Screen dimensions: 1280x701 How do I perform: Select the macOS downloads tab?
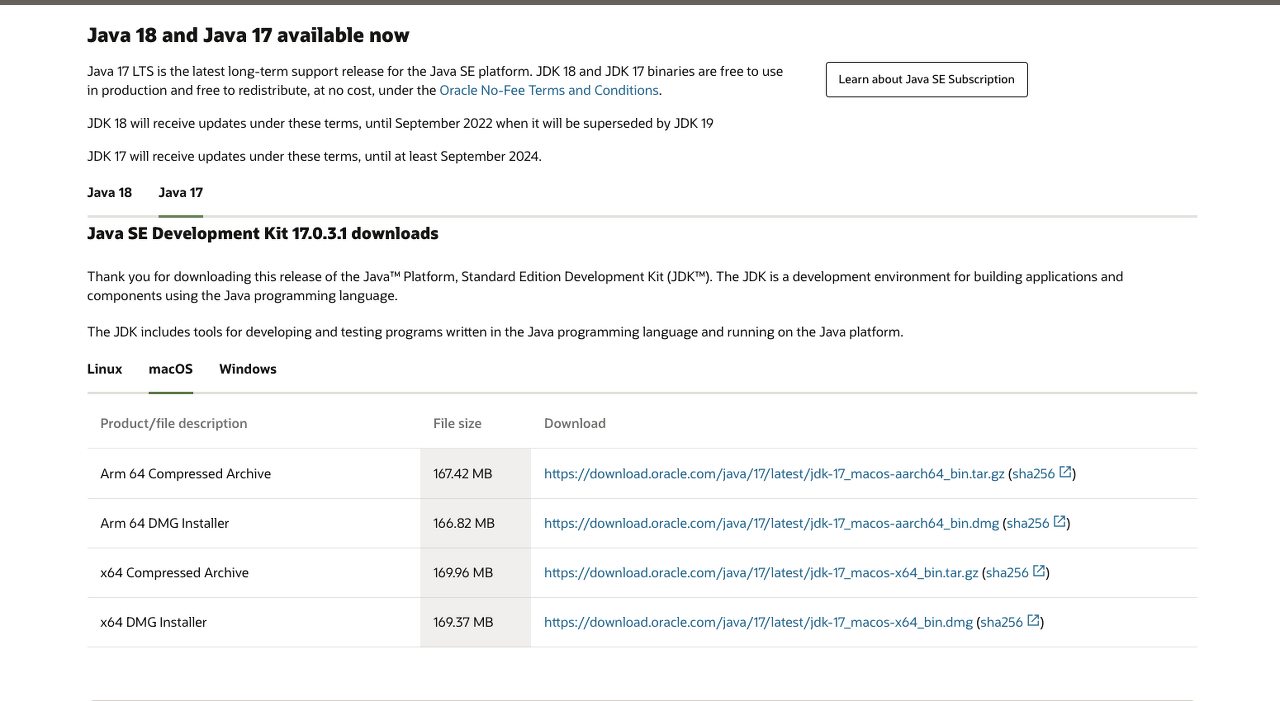pos(170,369)
